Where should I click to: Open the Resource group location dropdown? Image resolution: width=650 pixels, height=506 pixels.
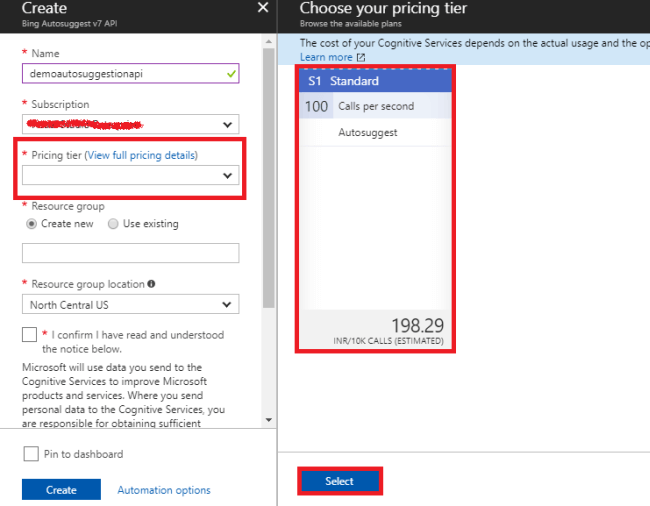[x=130, y=305]
